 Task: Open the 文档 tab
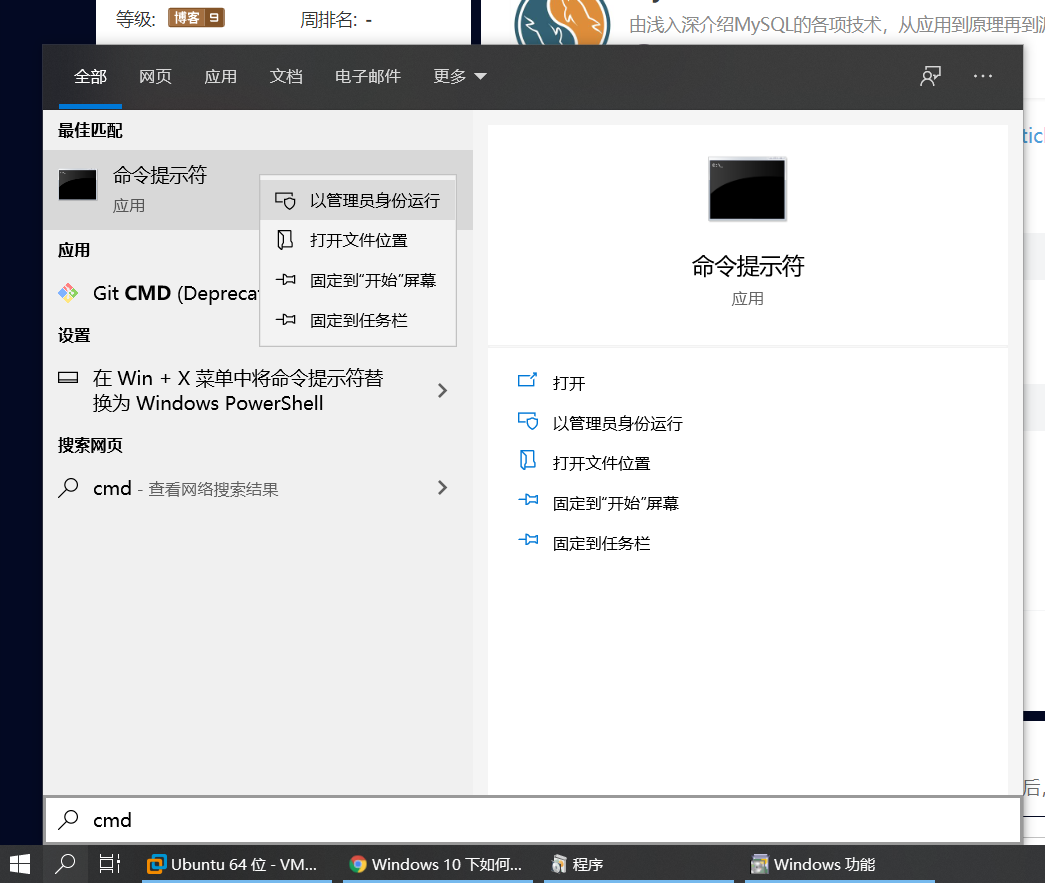[286, 77]
